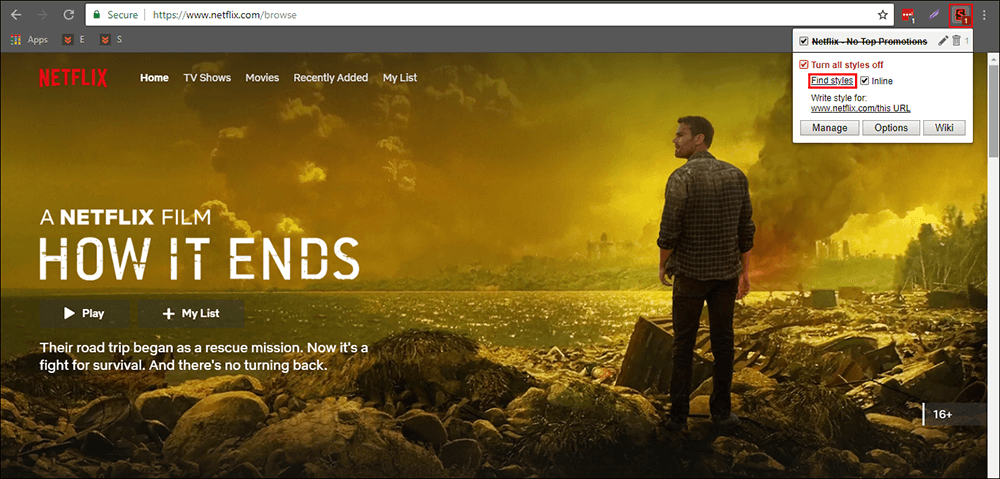1000x479 pixels.
Task: Open My List in Netflix navigation
Action: 400,78
